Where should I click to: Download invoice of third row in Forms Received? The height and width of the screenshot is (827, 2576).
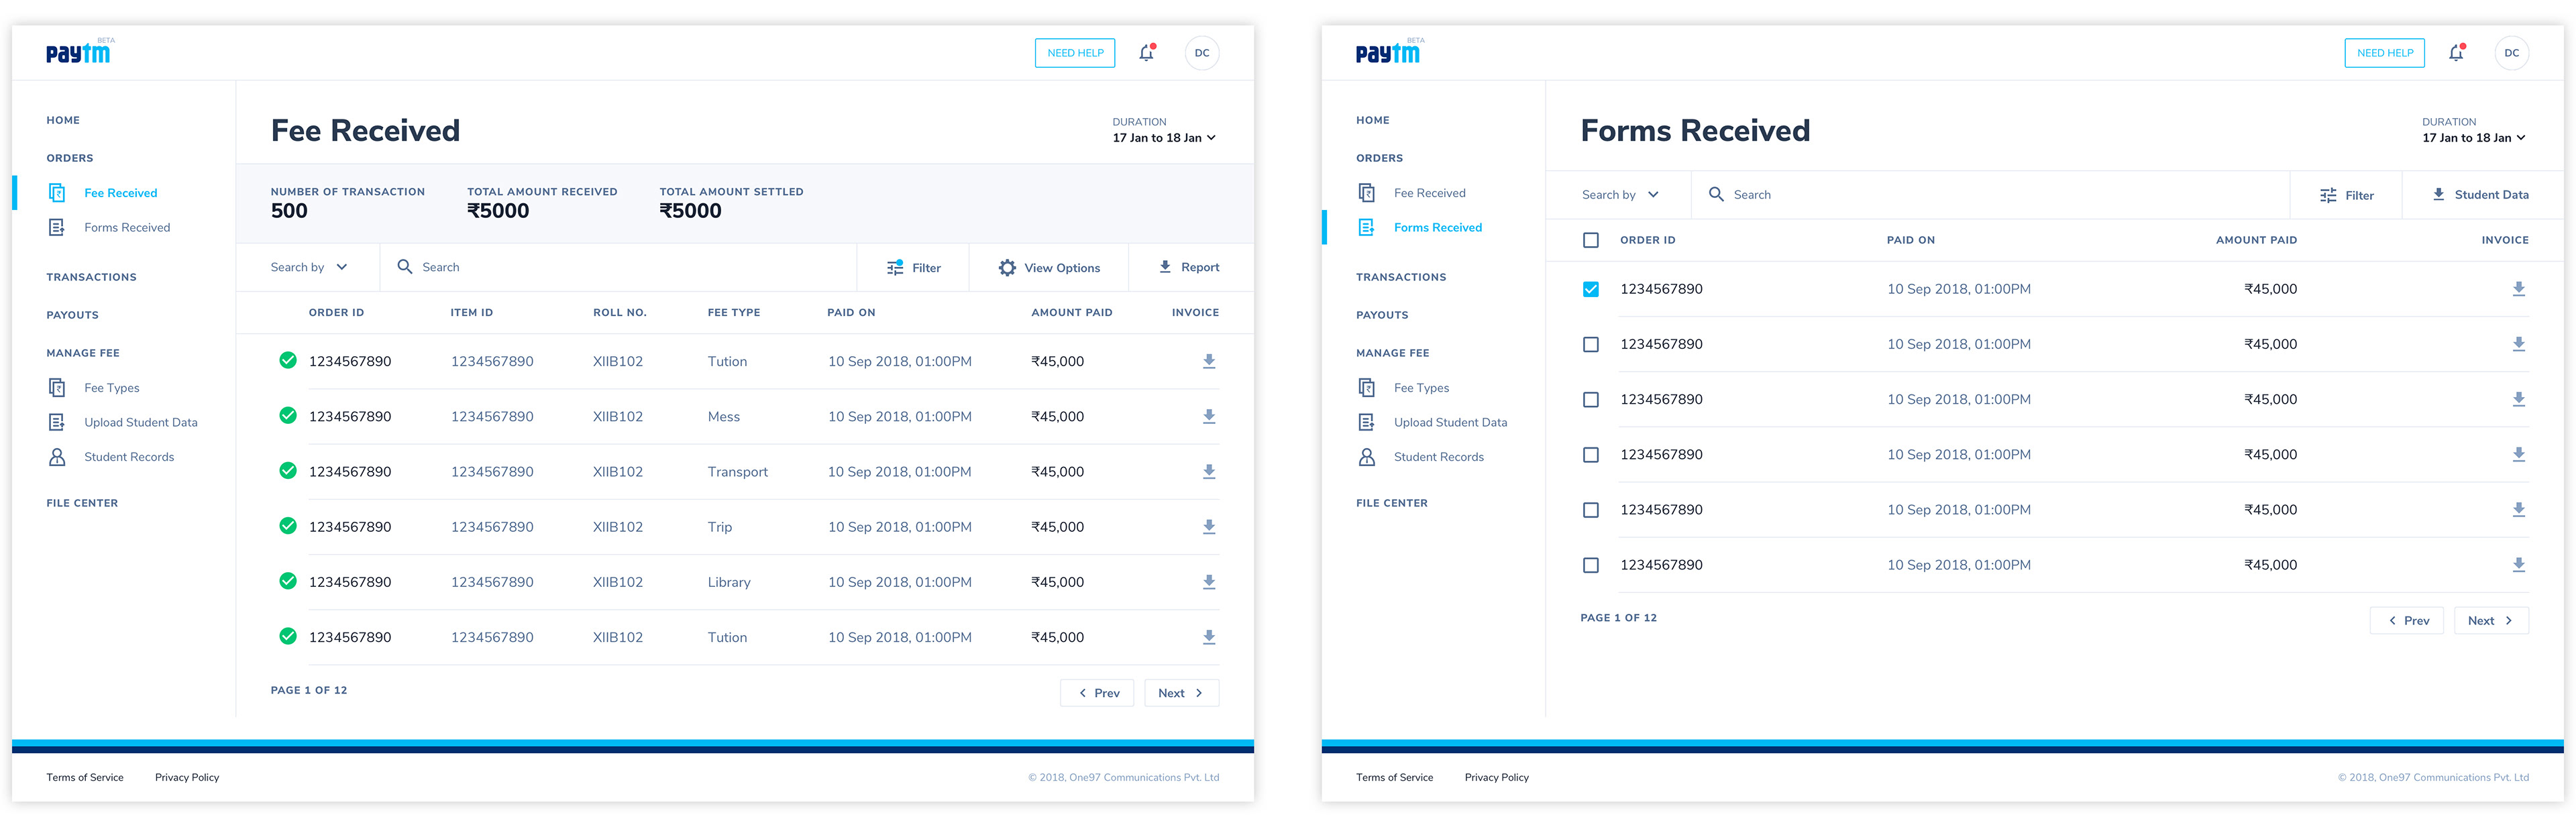2519,399
